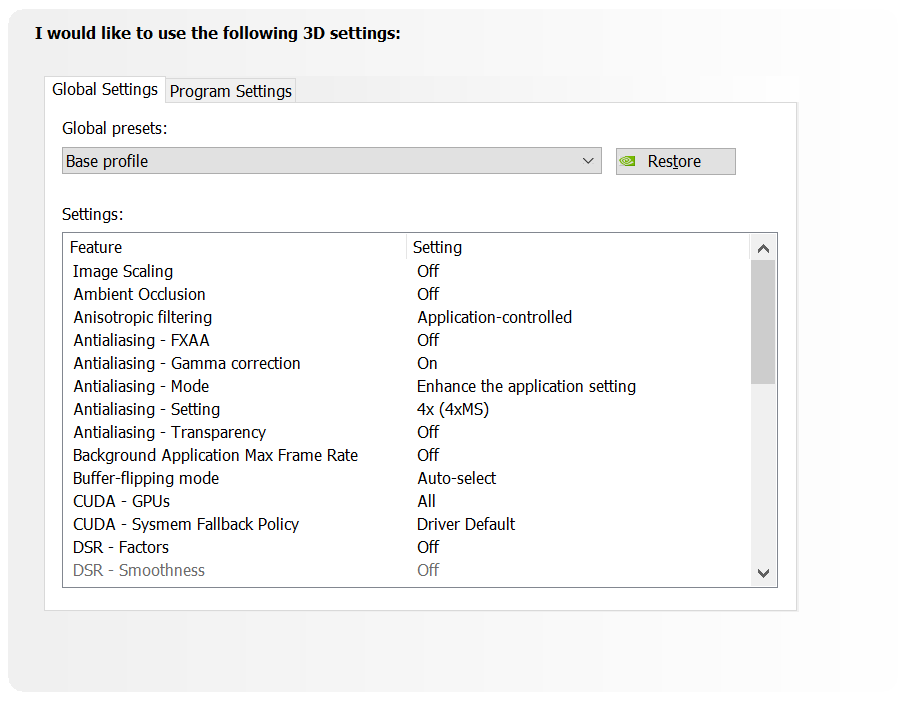Select the Buffer-flipping mode Auto-select value
This screenshot has height=704, width=910.
click(x=456, y=478)
